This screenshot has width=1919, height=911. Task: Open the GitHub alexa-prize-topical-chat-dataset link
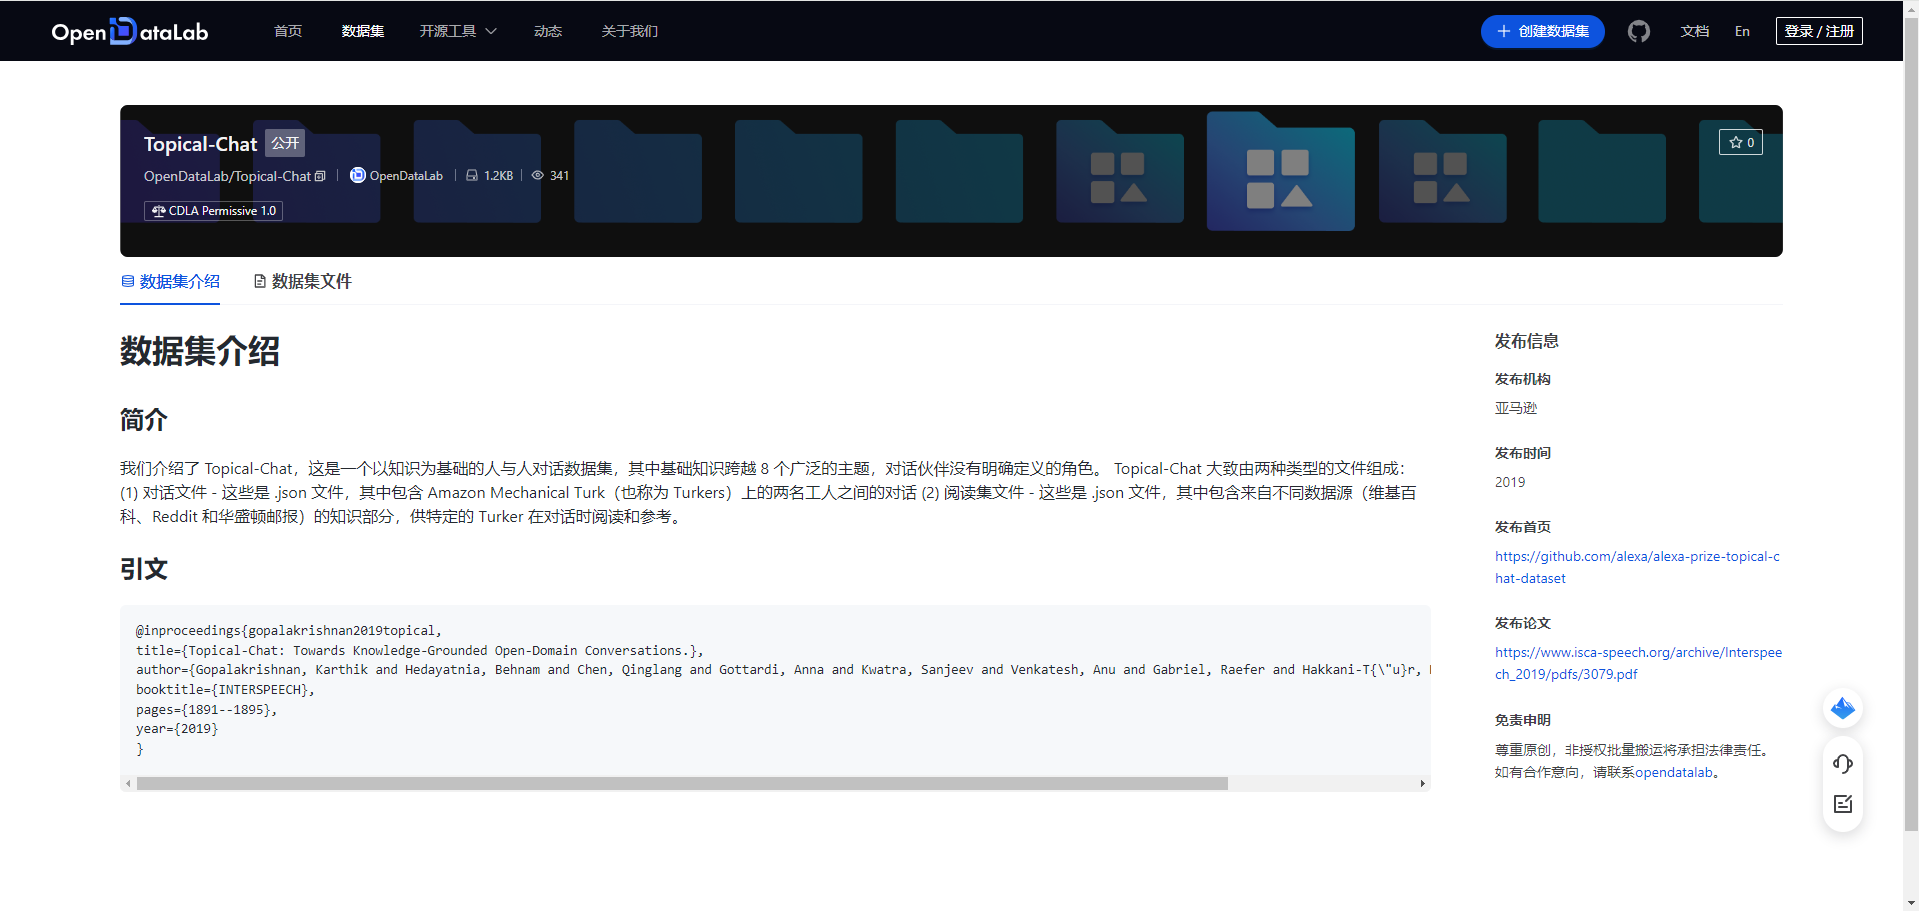click(1637, 567)
